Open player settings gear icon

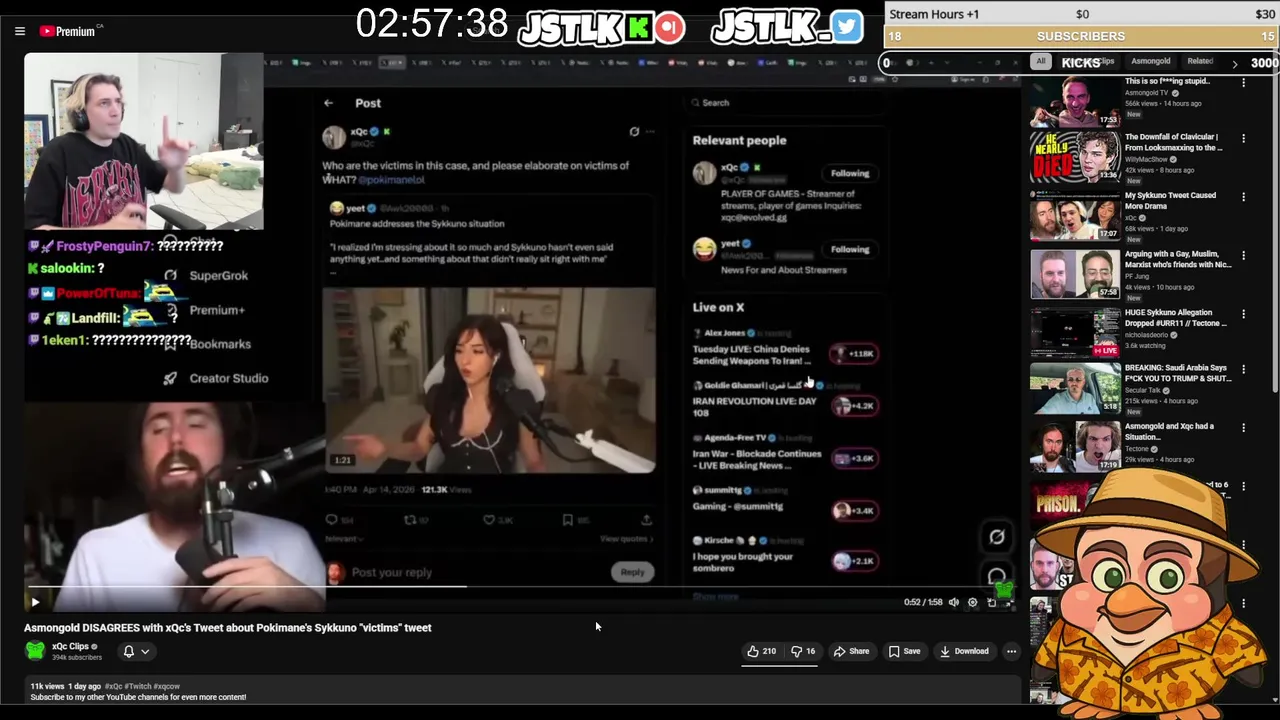972,602
